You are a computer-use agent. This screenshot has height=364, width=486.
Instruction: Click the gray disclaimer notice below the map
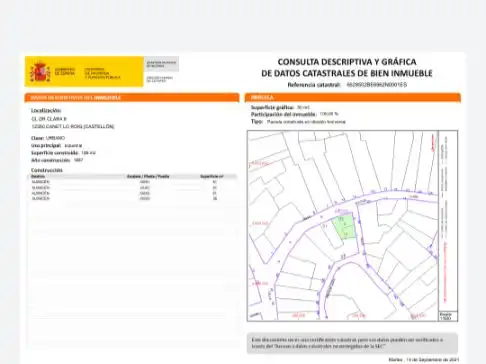tap(352, 343)
